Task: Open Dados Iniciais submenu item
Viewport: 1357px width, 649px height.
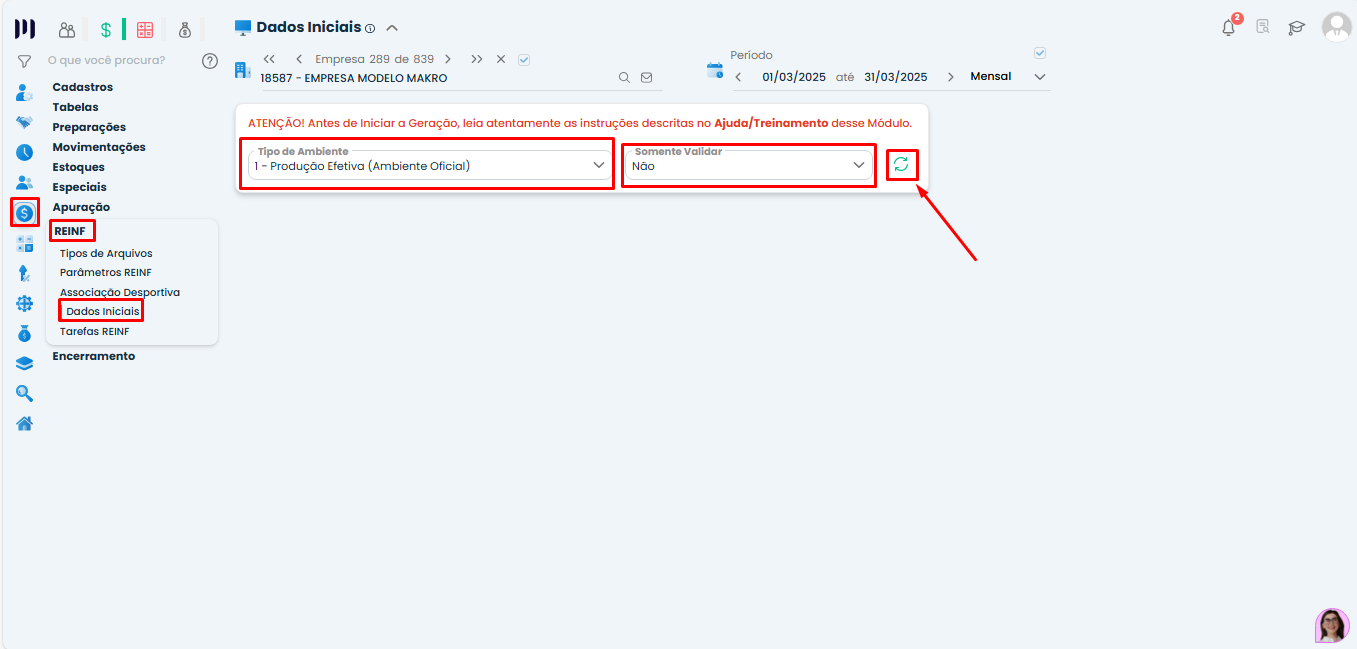Action: (103, 312)
